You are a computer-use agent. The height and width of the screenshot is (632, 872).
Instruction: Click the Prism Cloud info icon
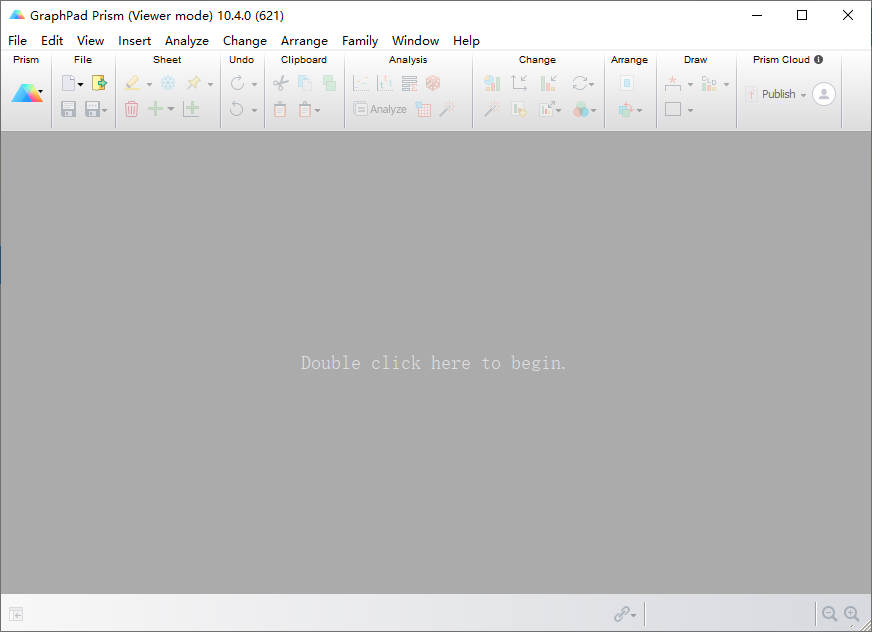point(818,60)
